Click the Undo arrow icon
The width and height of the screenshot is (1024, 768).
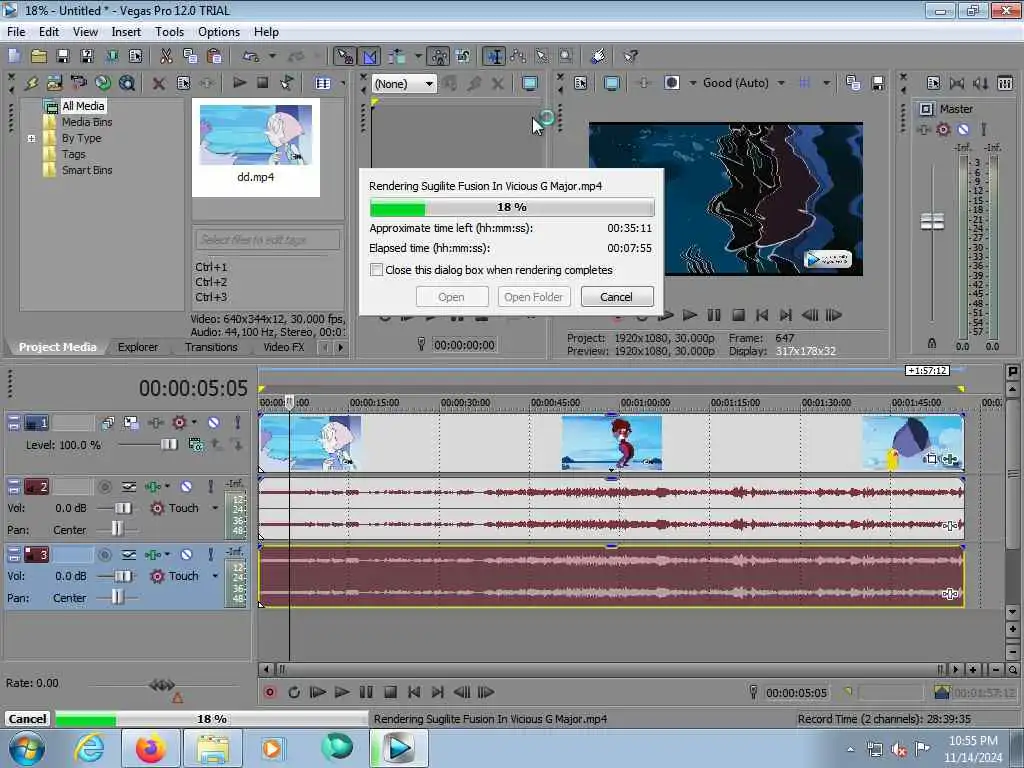click(x=251, y=56)
